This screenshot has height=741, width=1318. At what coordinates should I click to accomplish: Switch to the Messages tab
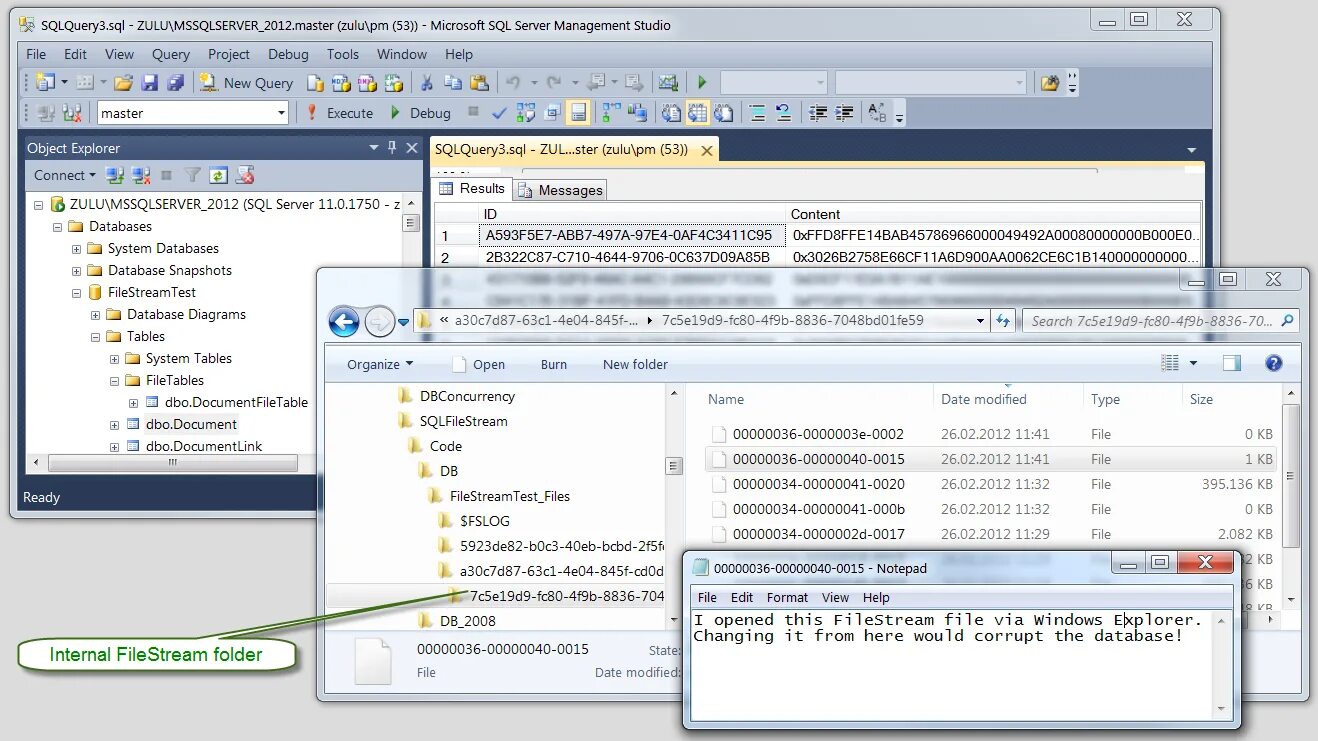pyautogui.click(x=561, y=190)
